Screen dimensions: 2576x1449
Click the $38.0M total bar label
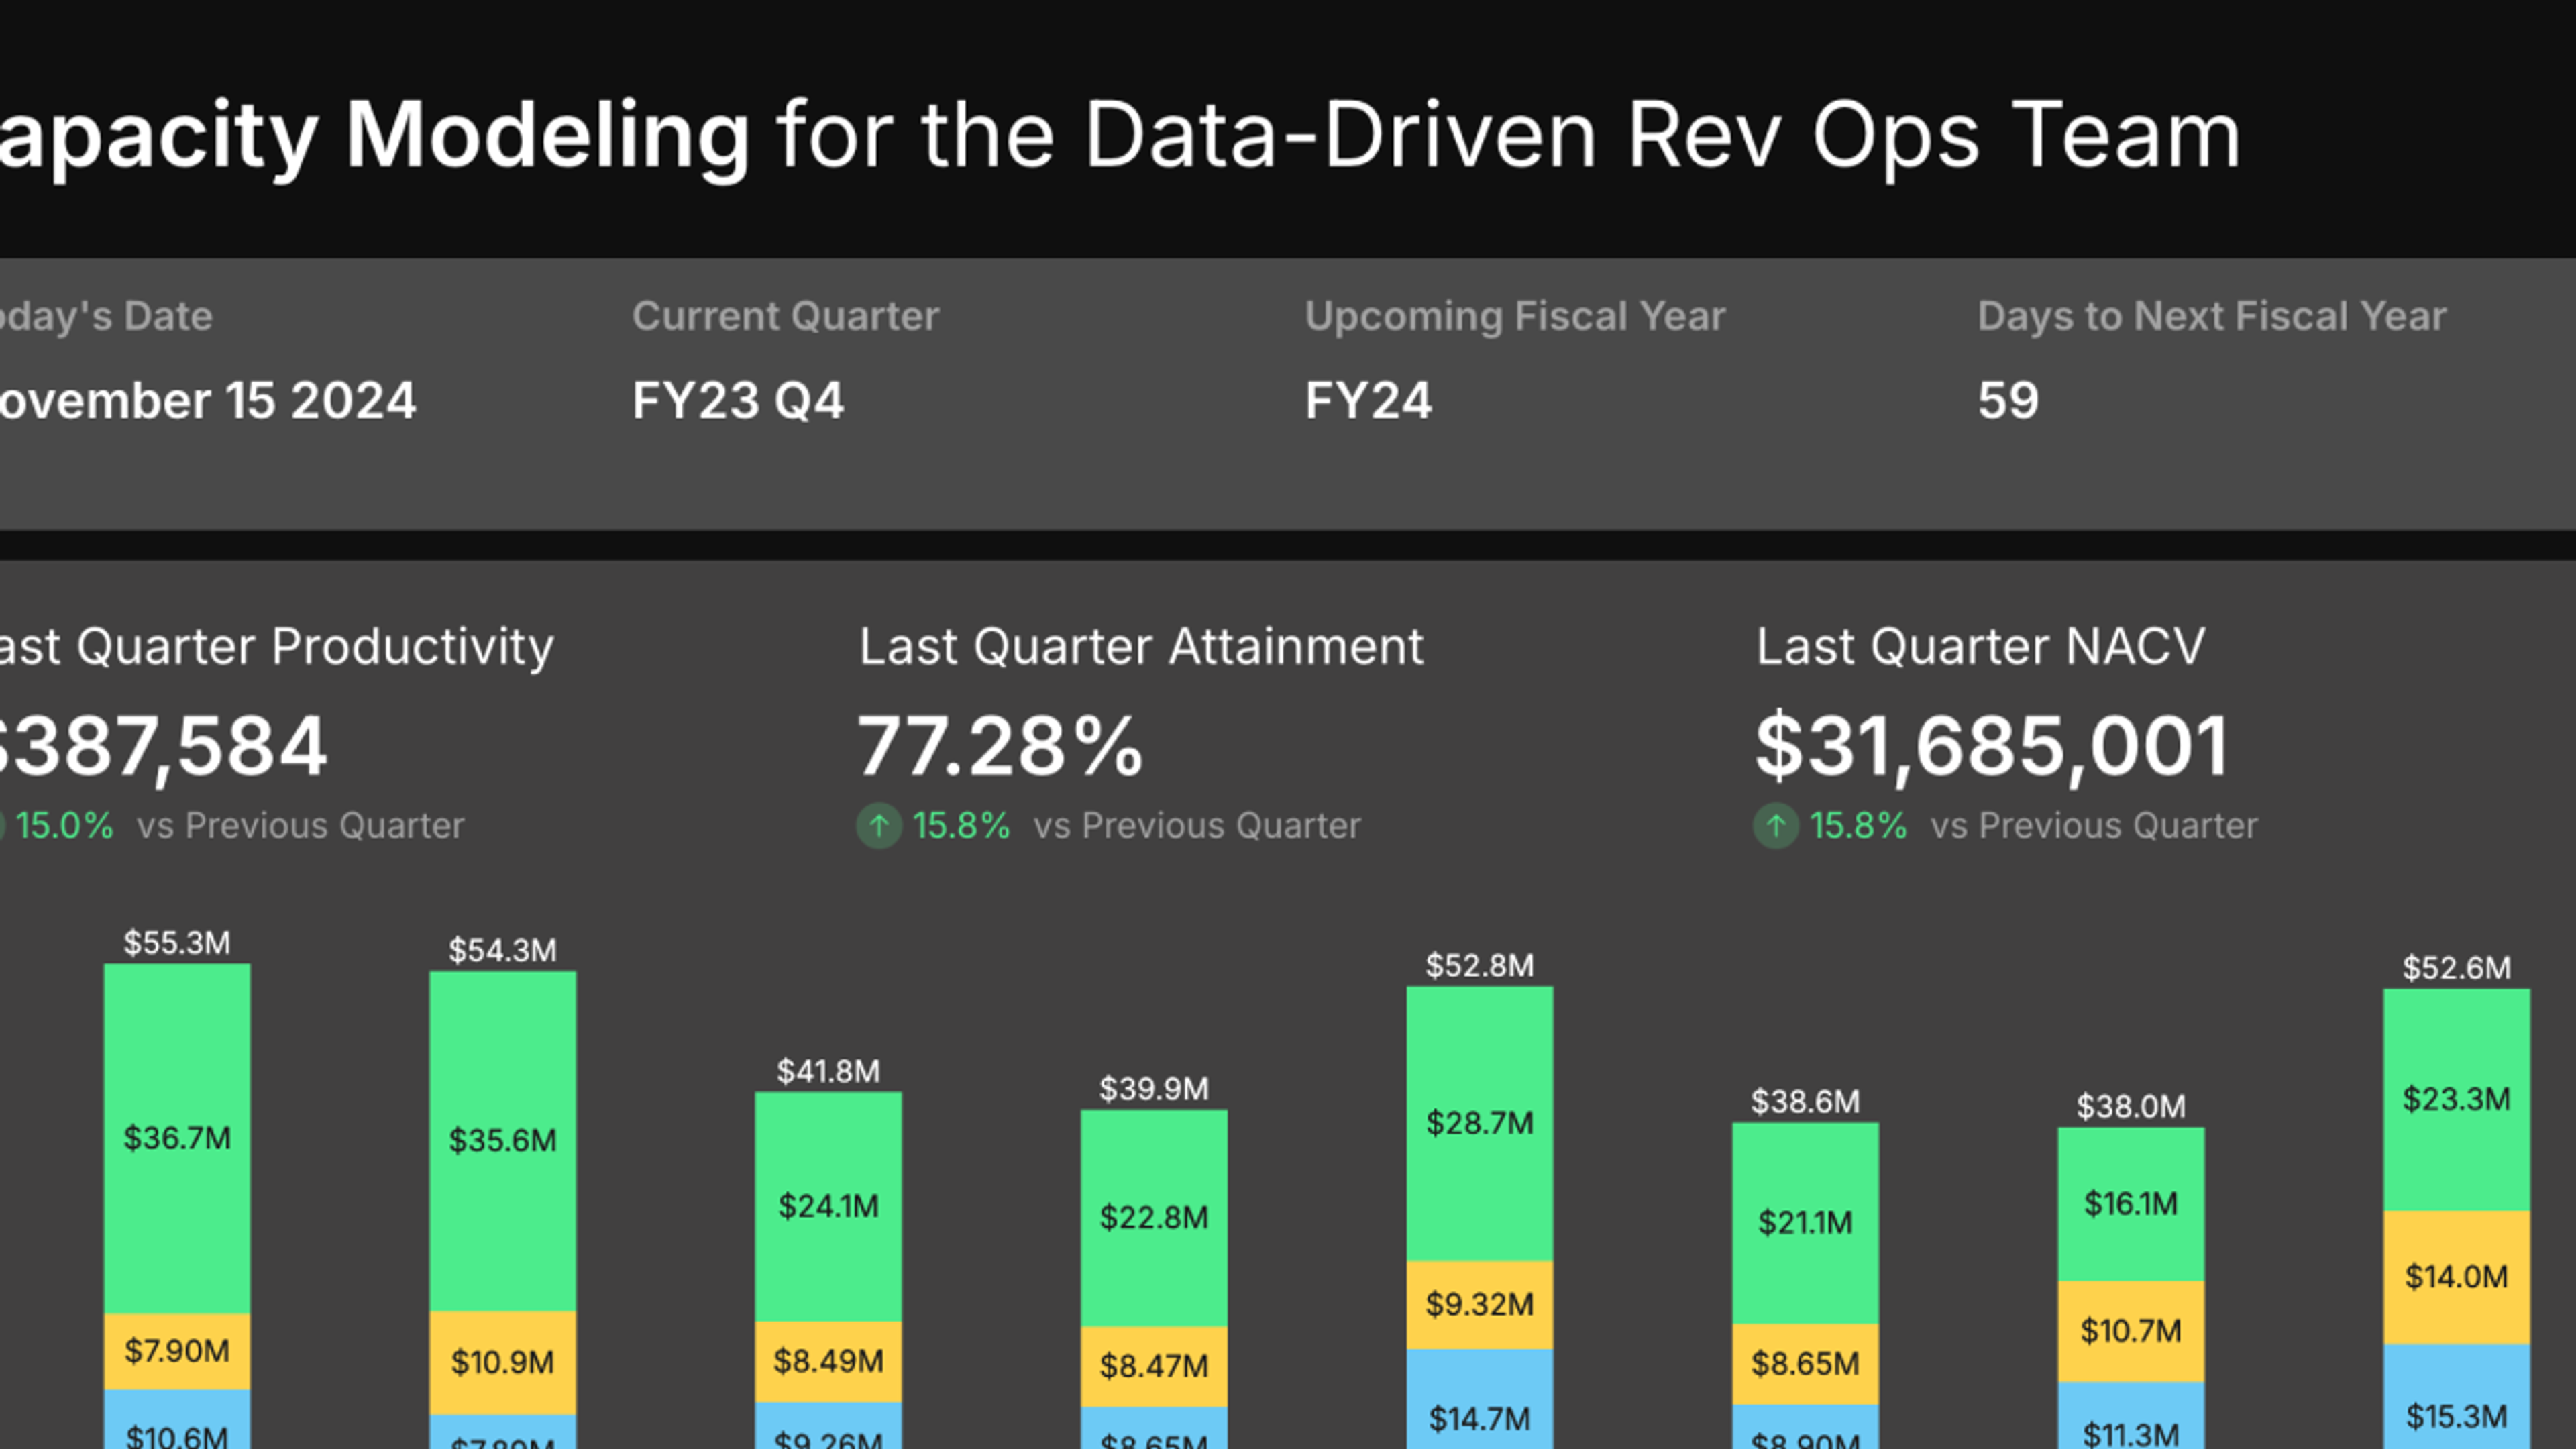click(x=2131, y=1107)
